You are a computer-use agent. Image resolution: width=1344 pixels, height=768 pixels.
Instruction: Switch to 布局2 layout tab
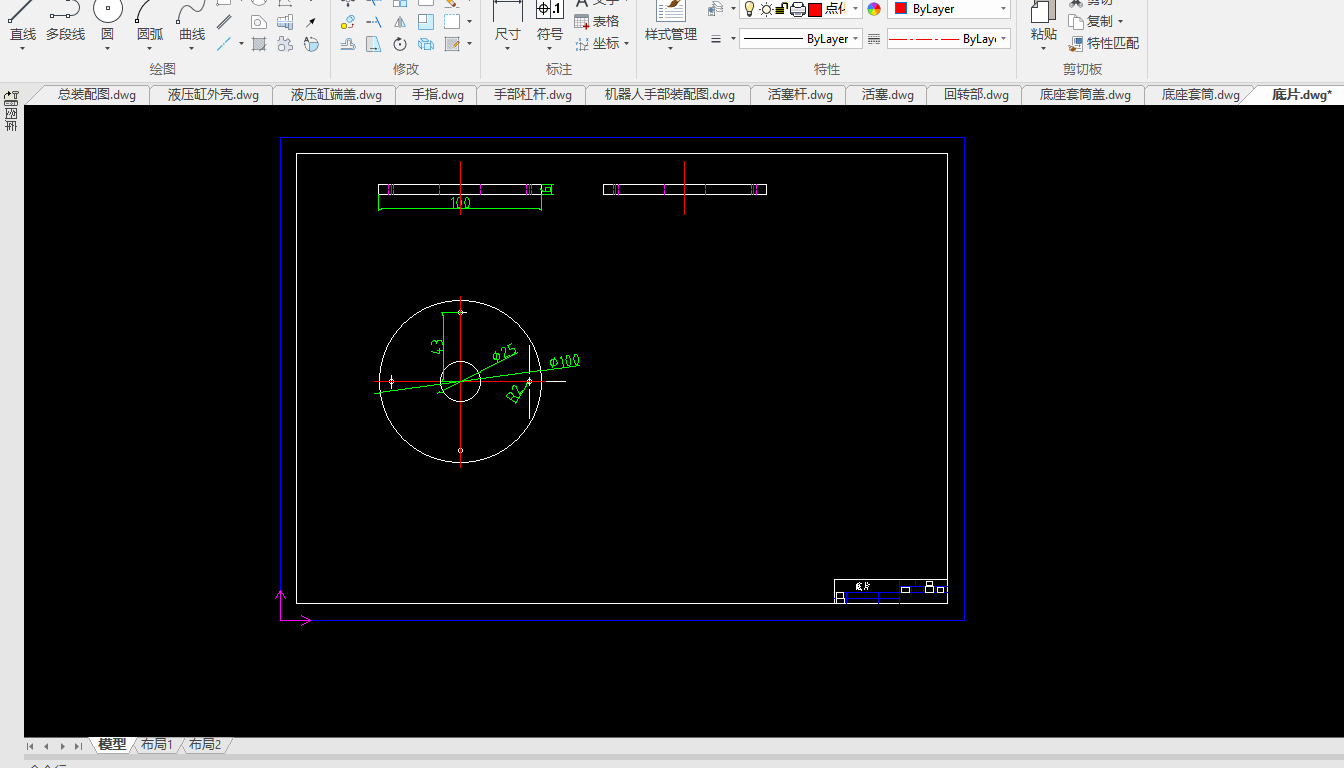click(x=205, y=745)
